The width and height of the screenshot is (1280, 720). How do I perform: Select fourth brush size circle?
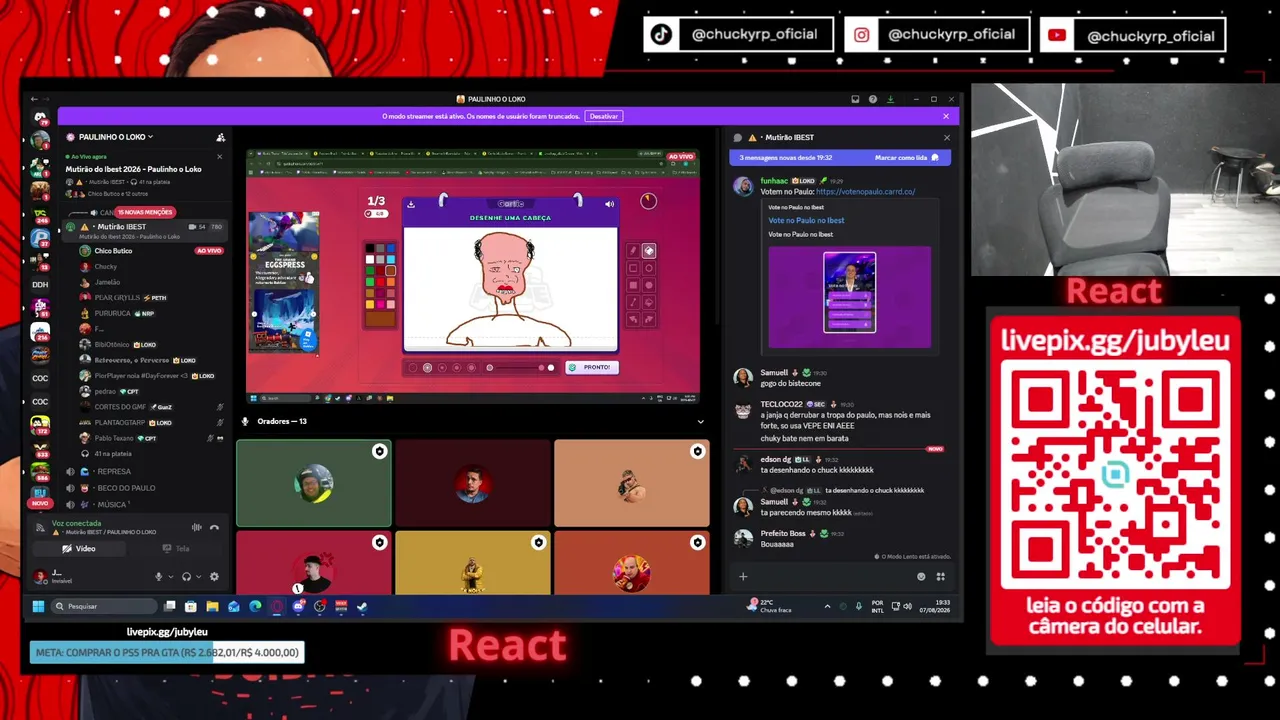click(x=457, y=367)
